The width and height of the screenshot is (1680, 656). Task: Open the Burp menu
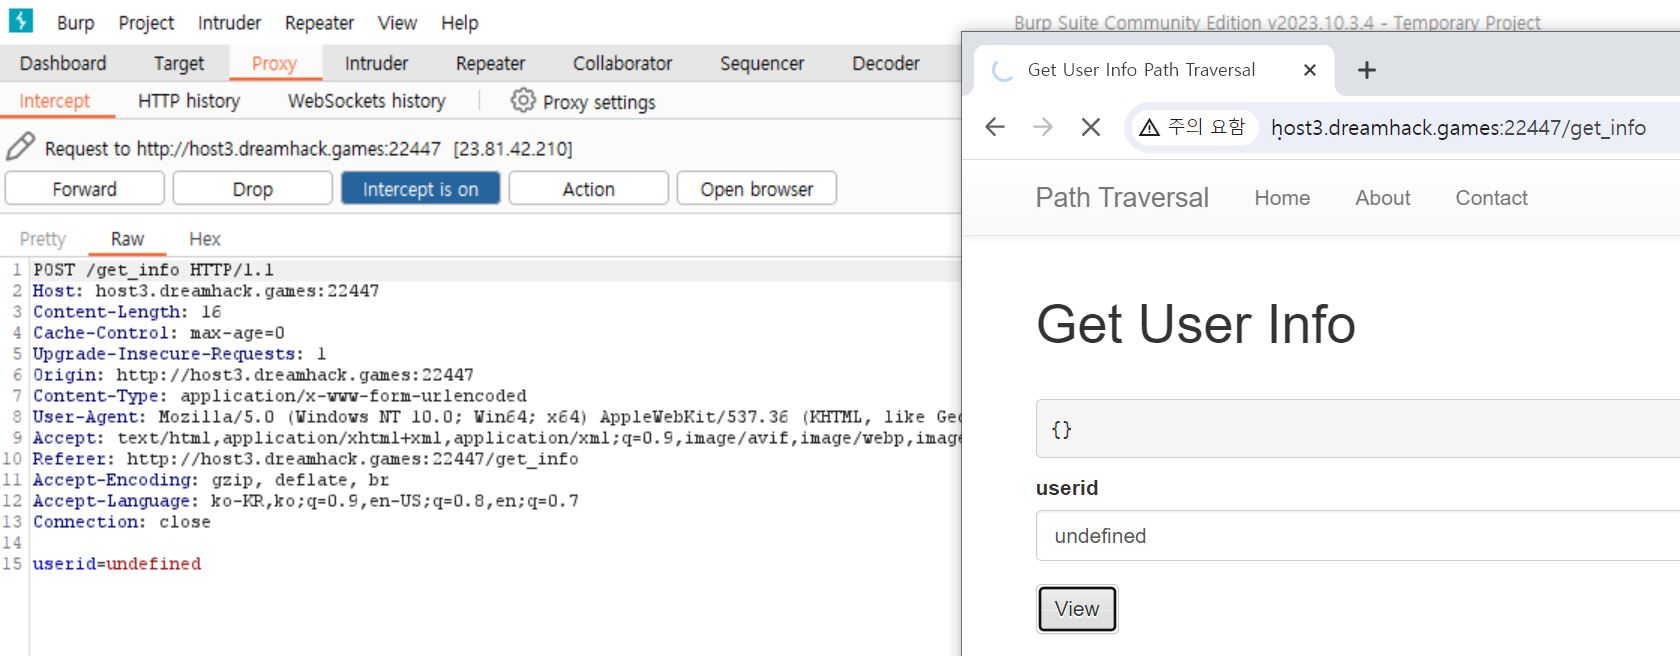pos(75,22)
